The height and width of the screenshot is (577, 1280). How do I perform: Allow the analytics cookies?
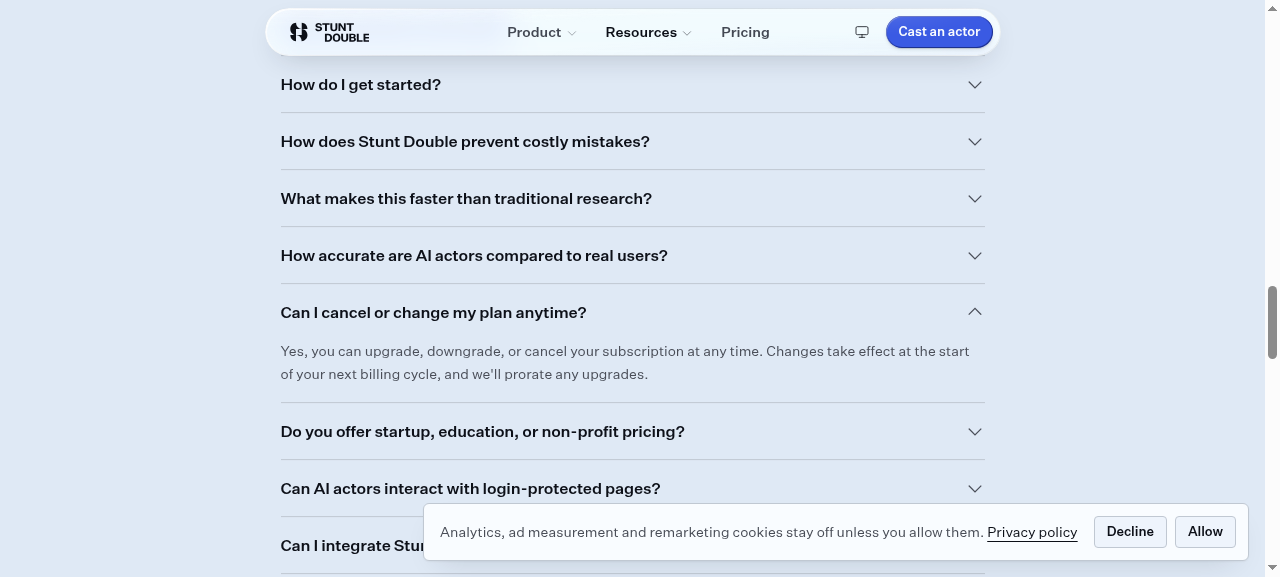[1205, 532]
